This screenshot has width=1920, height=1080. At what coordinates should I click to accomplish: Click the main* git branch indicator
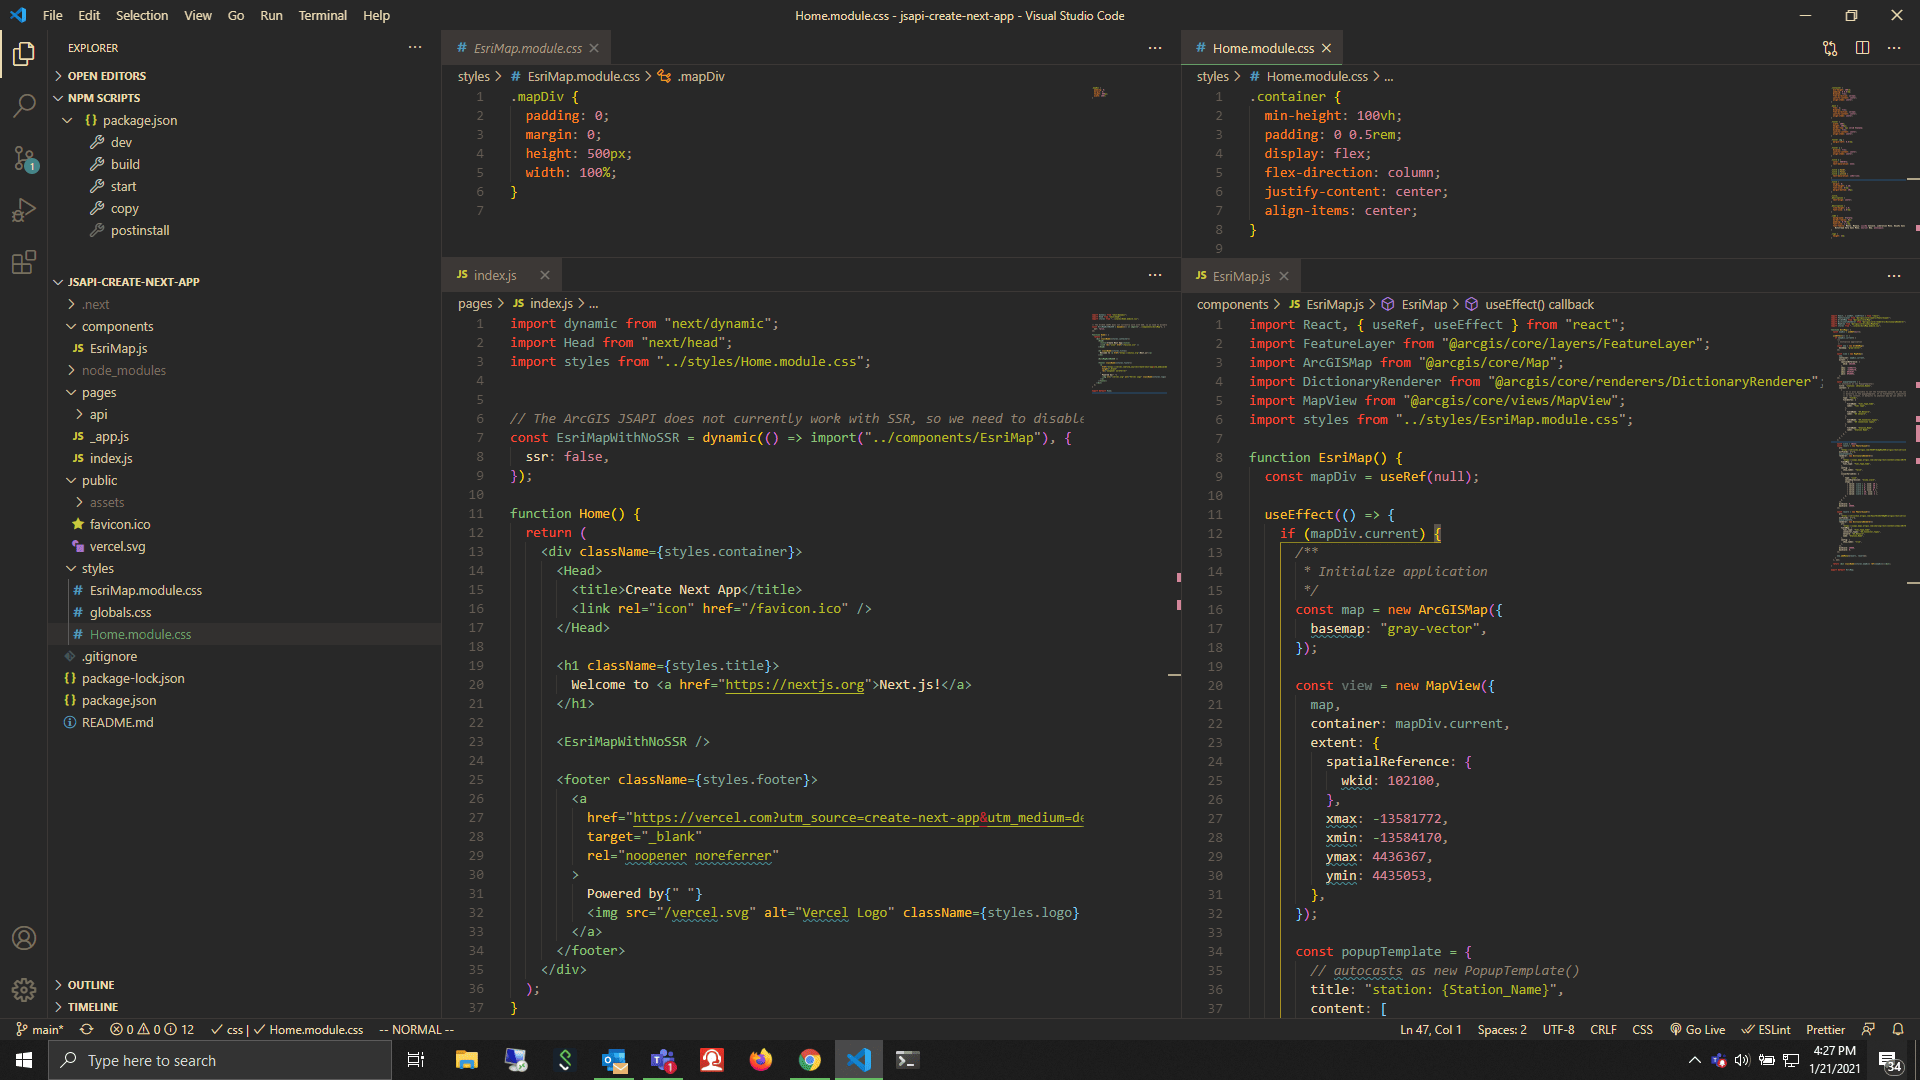(41, 1029)
